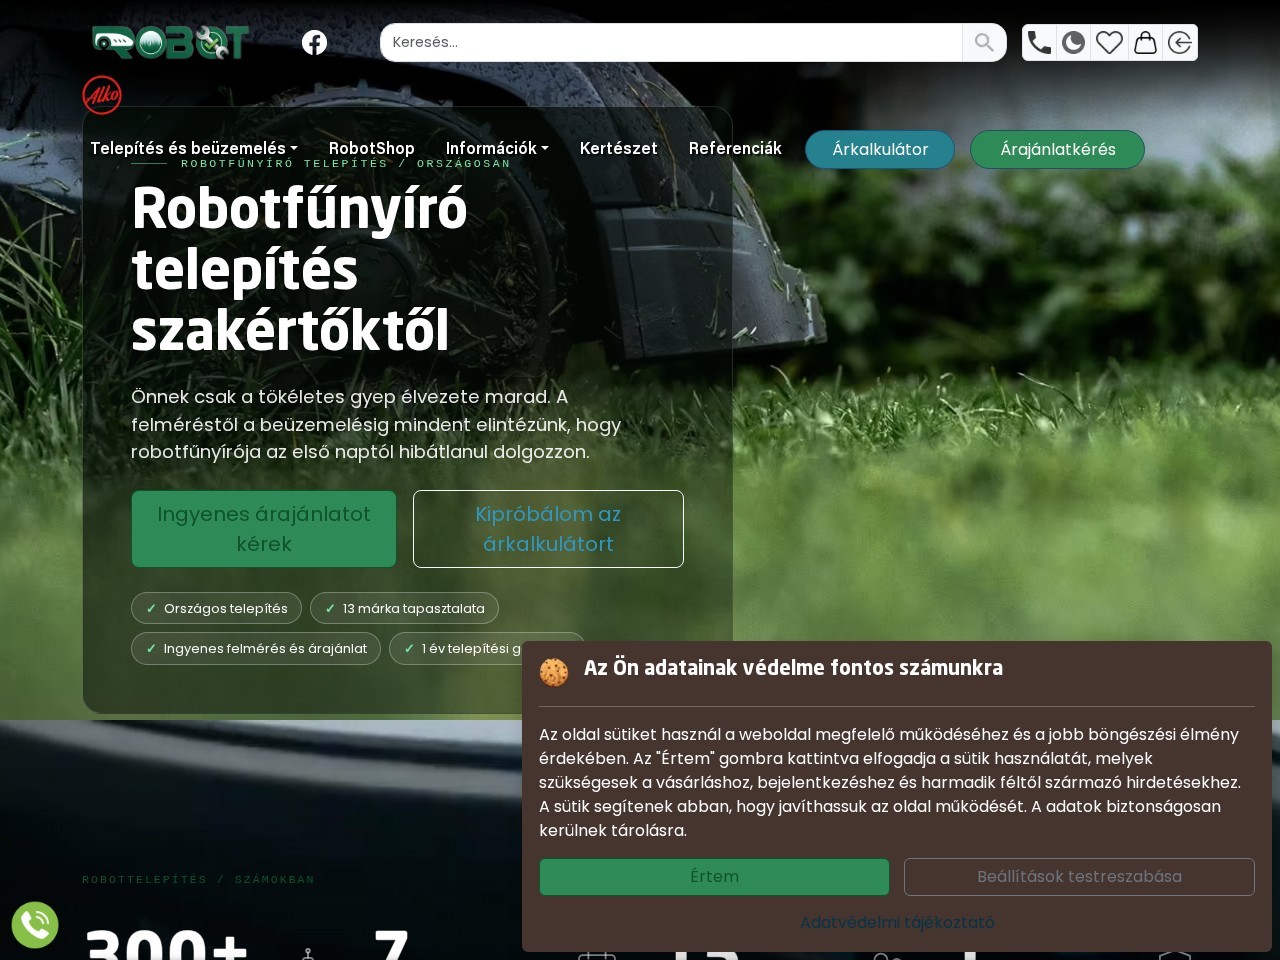The image size is (1280, 960).
Task: Open the Facebook page icon
Action: tap(314, 43)
